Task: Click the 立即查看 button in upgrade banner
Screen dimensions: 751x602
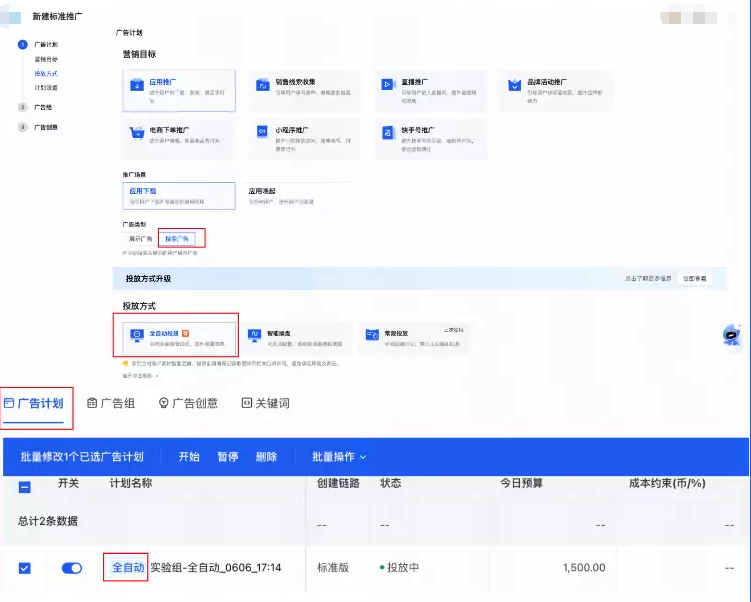Action: point(694,278)
